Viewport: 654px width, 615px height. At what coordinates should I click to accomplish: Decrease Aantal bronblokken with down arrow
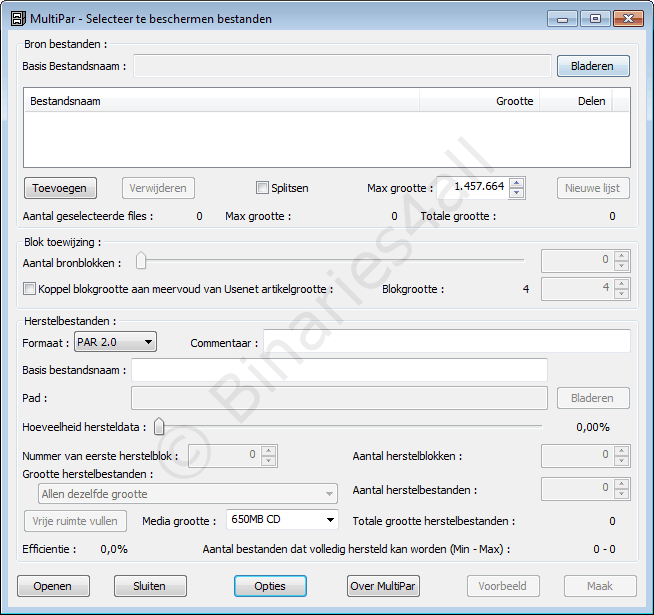click(621, 266)
